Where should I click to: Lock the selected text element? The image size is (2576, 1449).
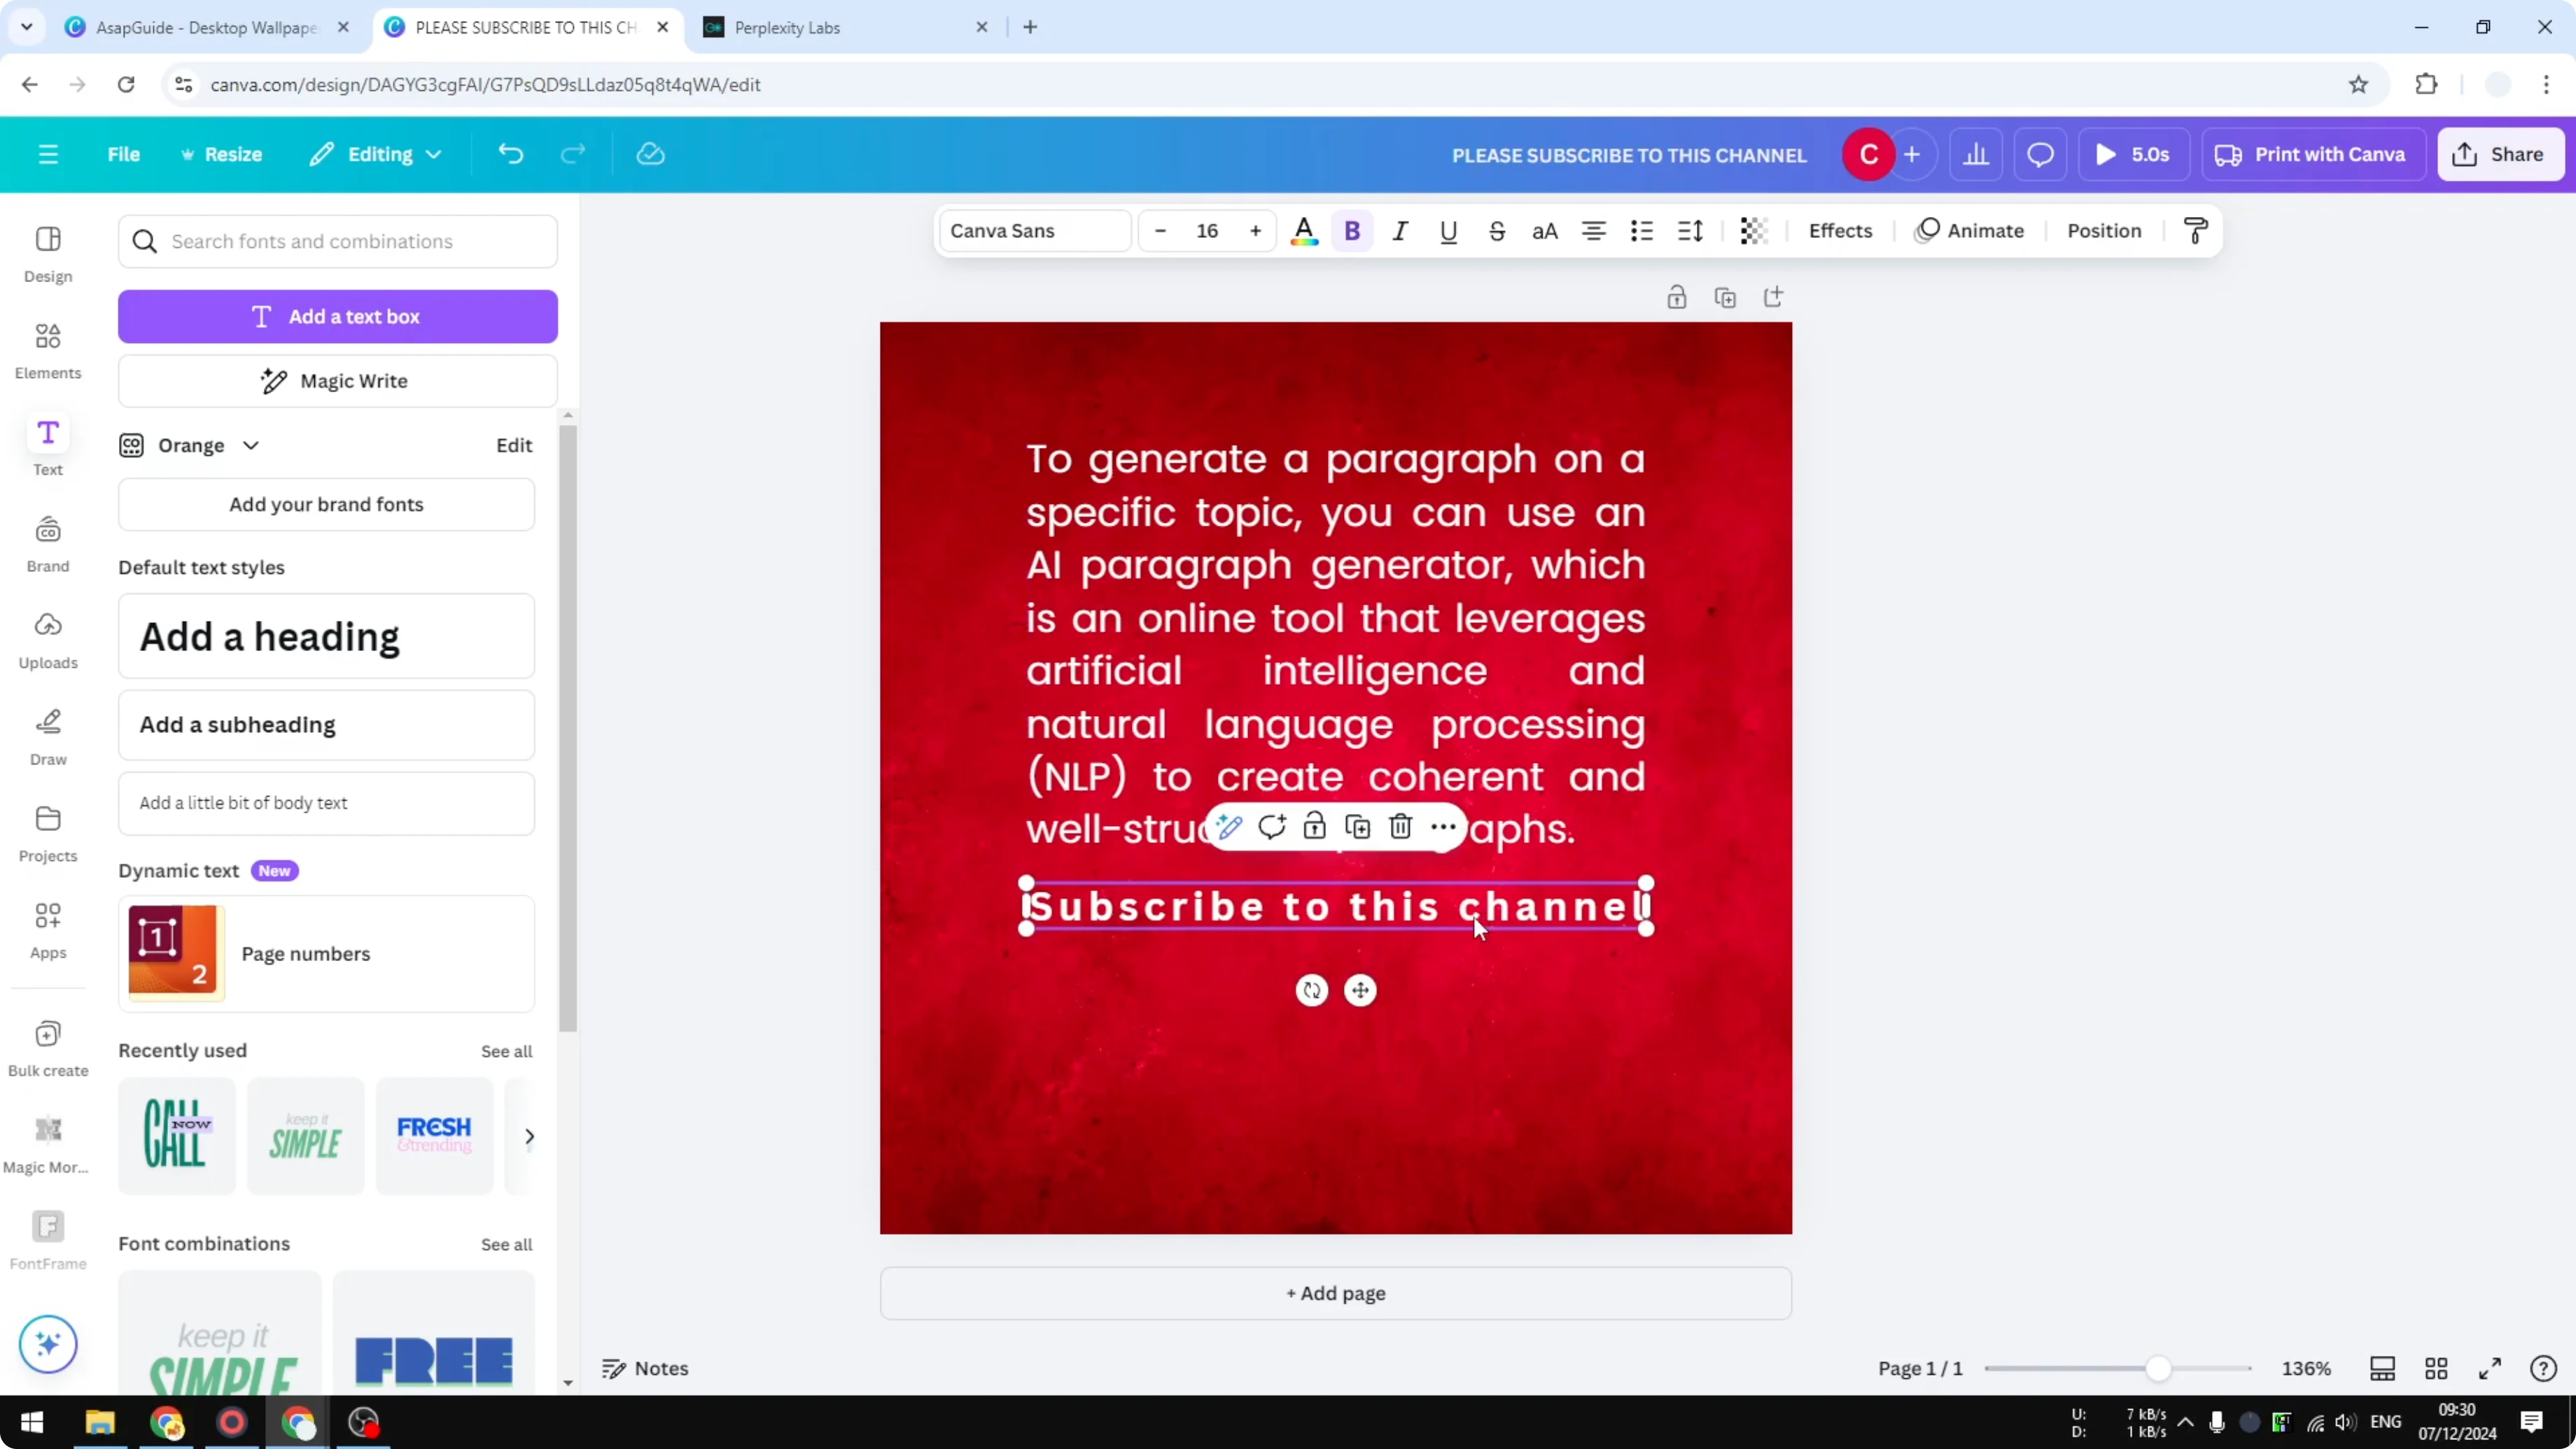1314,826
